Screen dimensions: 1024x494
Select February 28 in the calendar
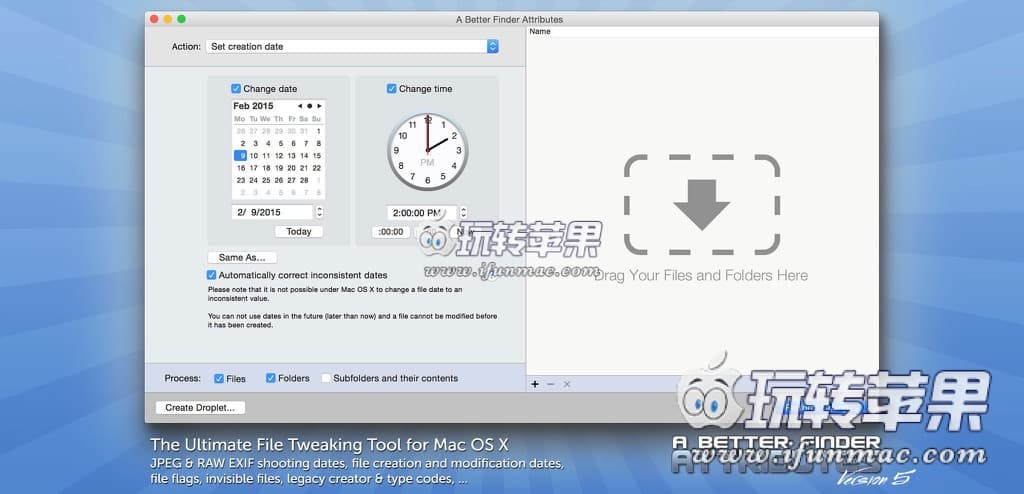(x=304, y=180)
